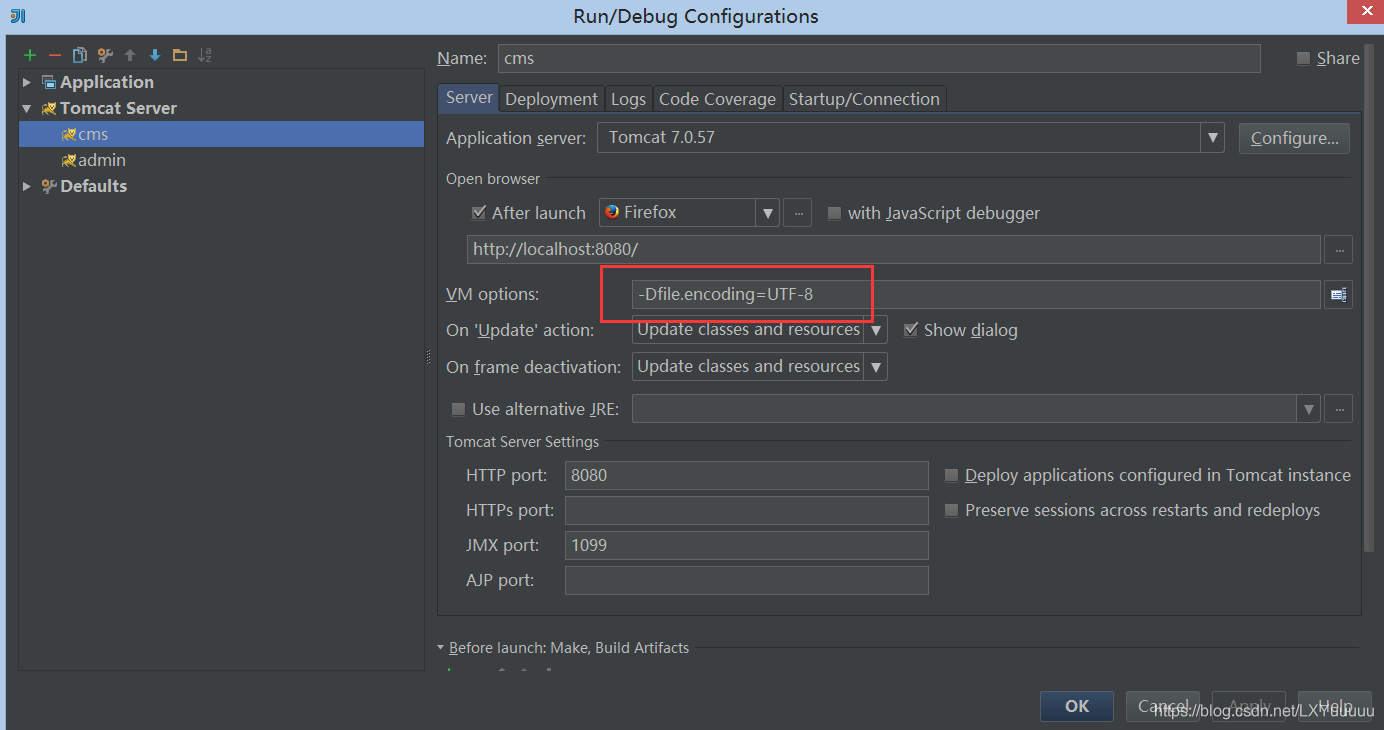
Task: Click the HTTP port field
Action: point(747,475)
